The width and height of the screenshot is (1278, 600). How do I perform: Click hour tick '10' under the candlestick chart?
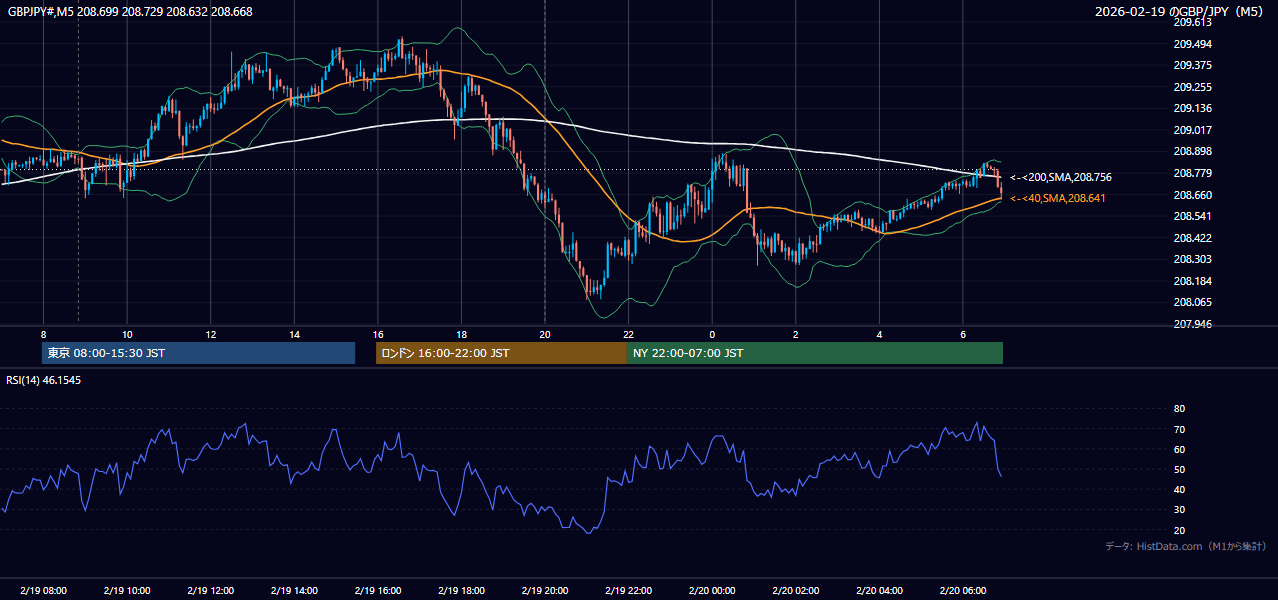click(x=127, y=334)
